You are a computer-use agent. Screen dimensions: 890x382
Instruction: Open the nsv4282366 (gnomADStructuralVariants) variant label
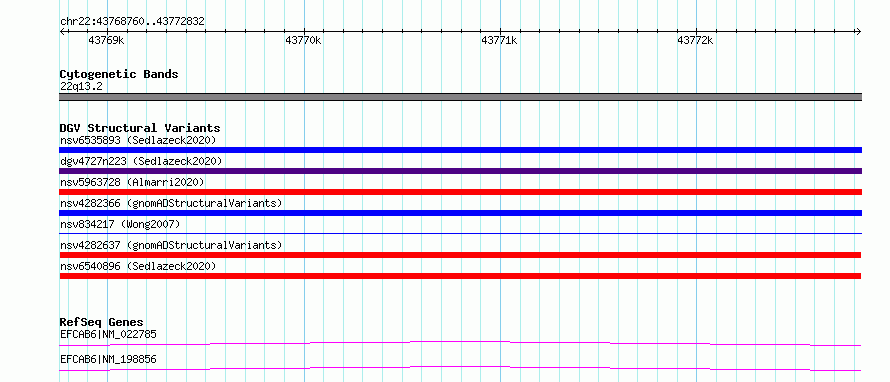coord(171,203)
